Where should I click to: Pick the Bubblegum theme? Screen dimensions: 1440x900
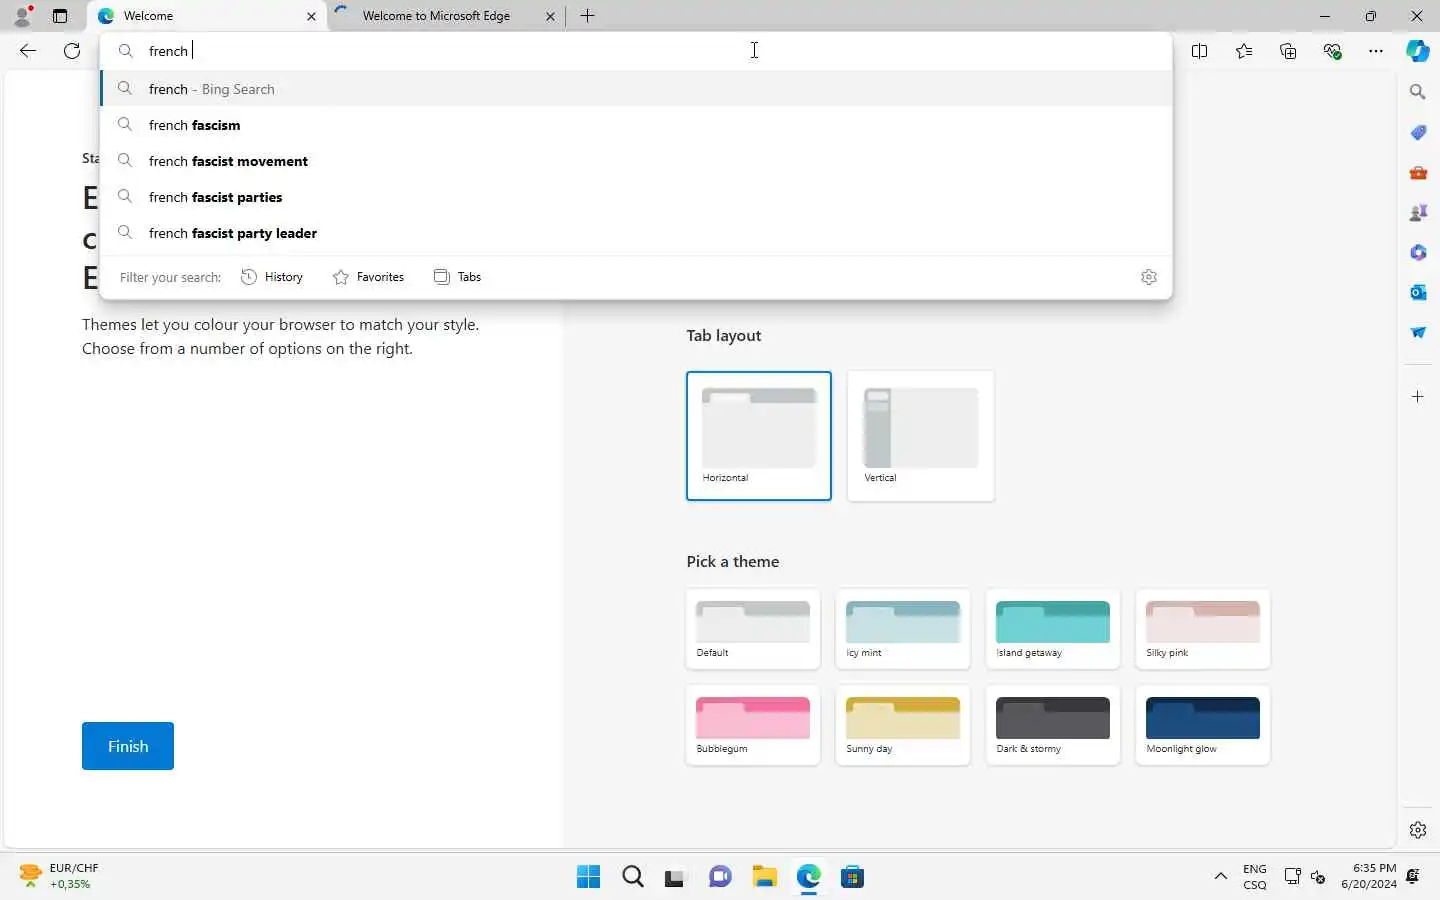coord(753,725)
